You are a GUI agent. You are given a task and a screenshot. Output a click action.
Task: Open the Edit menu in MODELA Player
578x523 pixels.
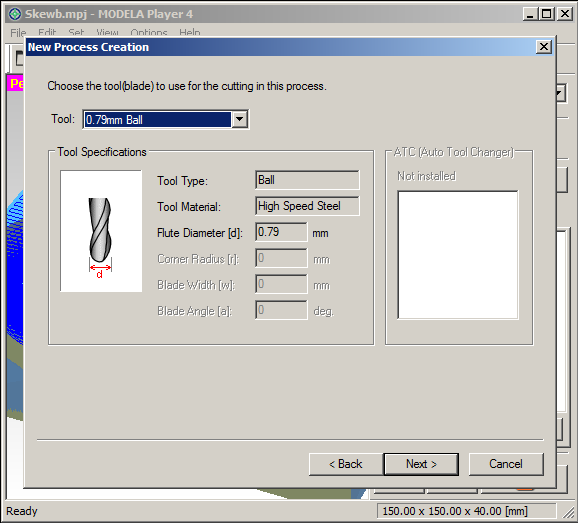click(x=47, y=32)
